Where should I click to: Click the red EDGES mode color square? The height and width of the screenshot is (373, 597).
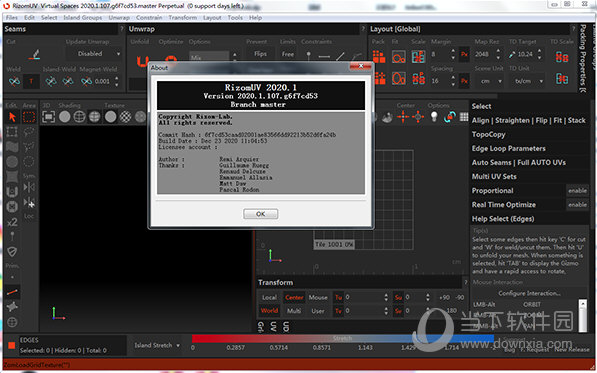(11, 345)
